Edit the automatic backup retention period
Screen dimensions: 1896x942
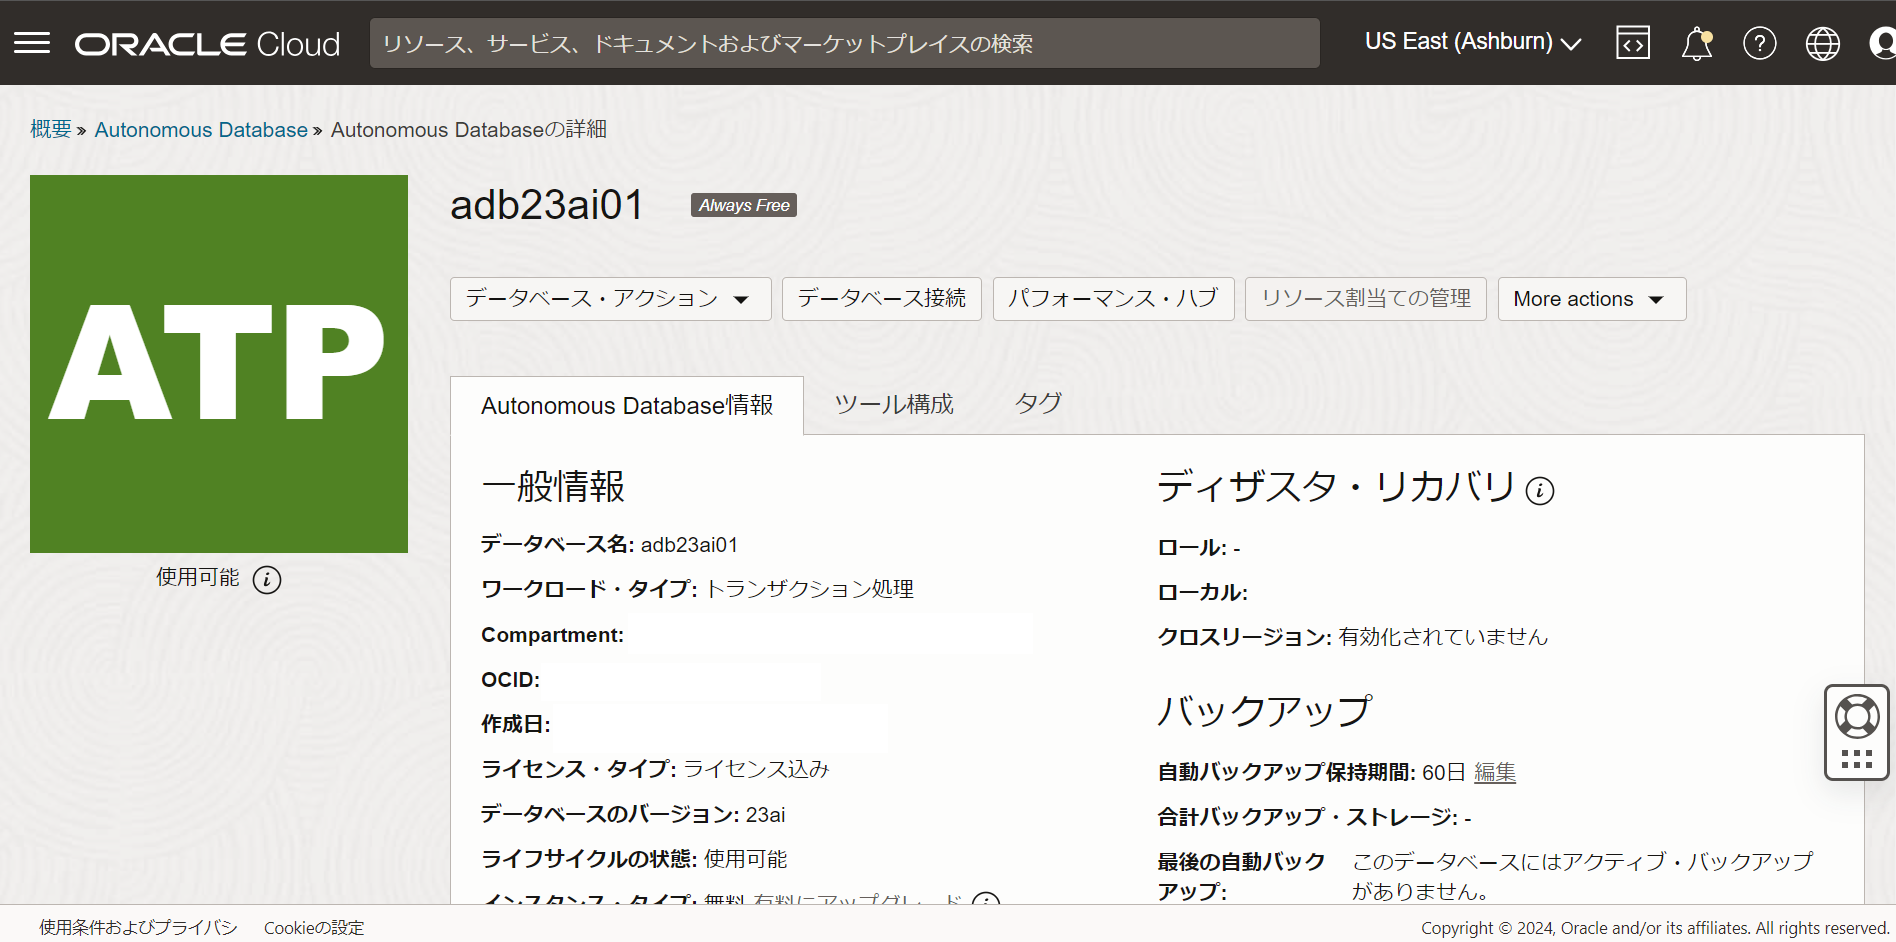1494,772
